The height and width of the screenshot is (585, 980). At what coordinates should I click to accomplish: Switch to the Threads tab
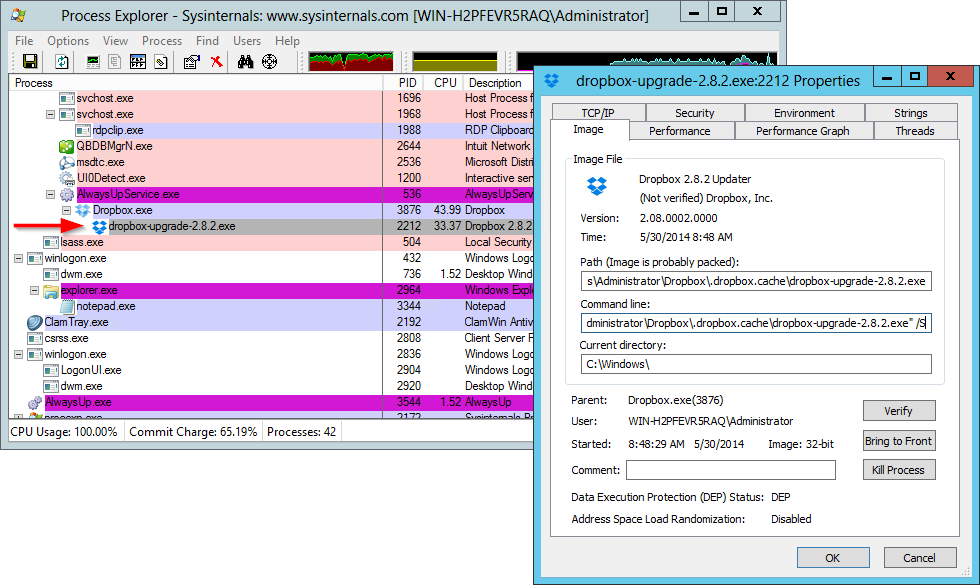(x=915, y=131)
